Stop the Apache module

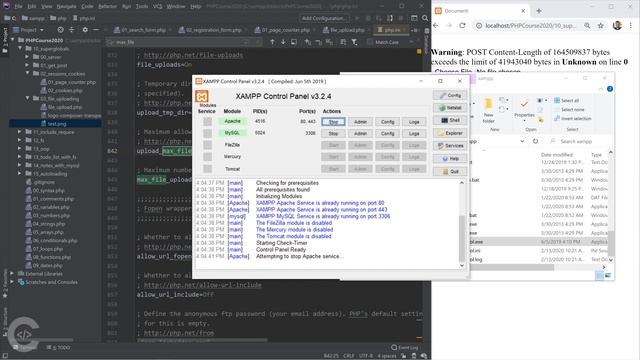coord(333,122)
